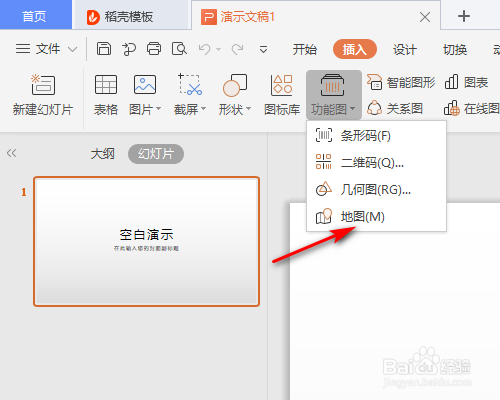This screenshot has height=400, width=500.
Task: Open the 设计 ribbon tab
Action: [x=405, y=50]
